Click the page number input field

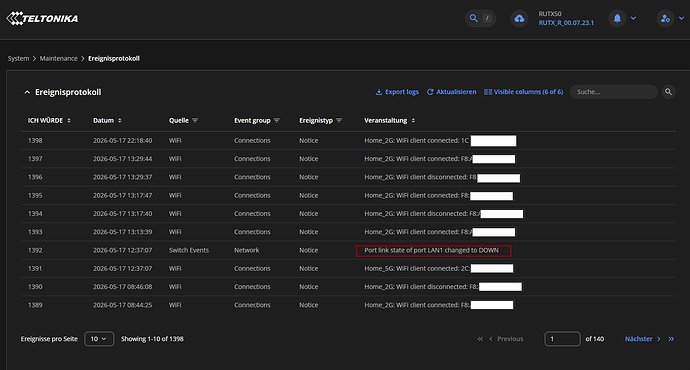pos(562,339)
